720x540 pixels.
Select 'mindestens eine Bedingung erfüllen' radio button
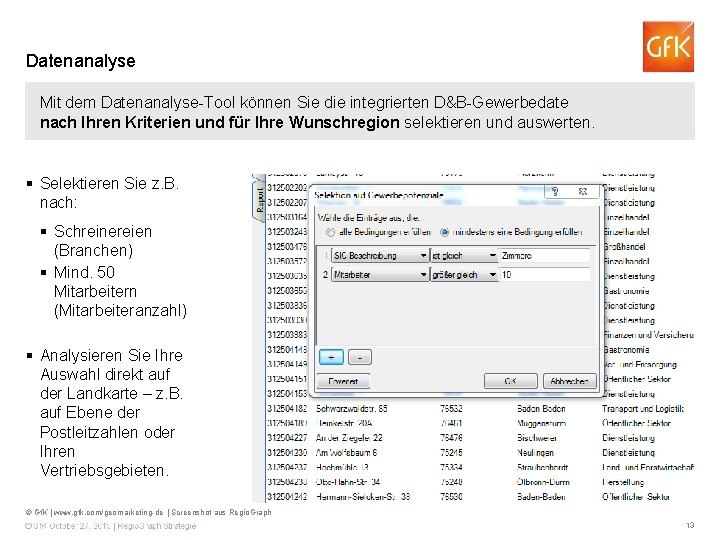click(444, 232)
